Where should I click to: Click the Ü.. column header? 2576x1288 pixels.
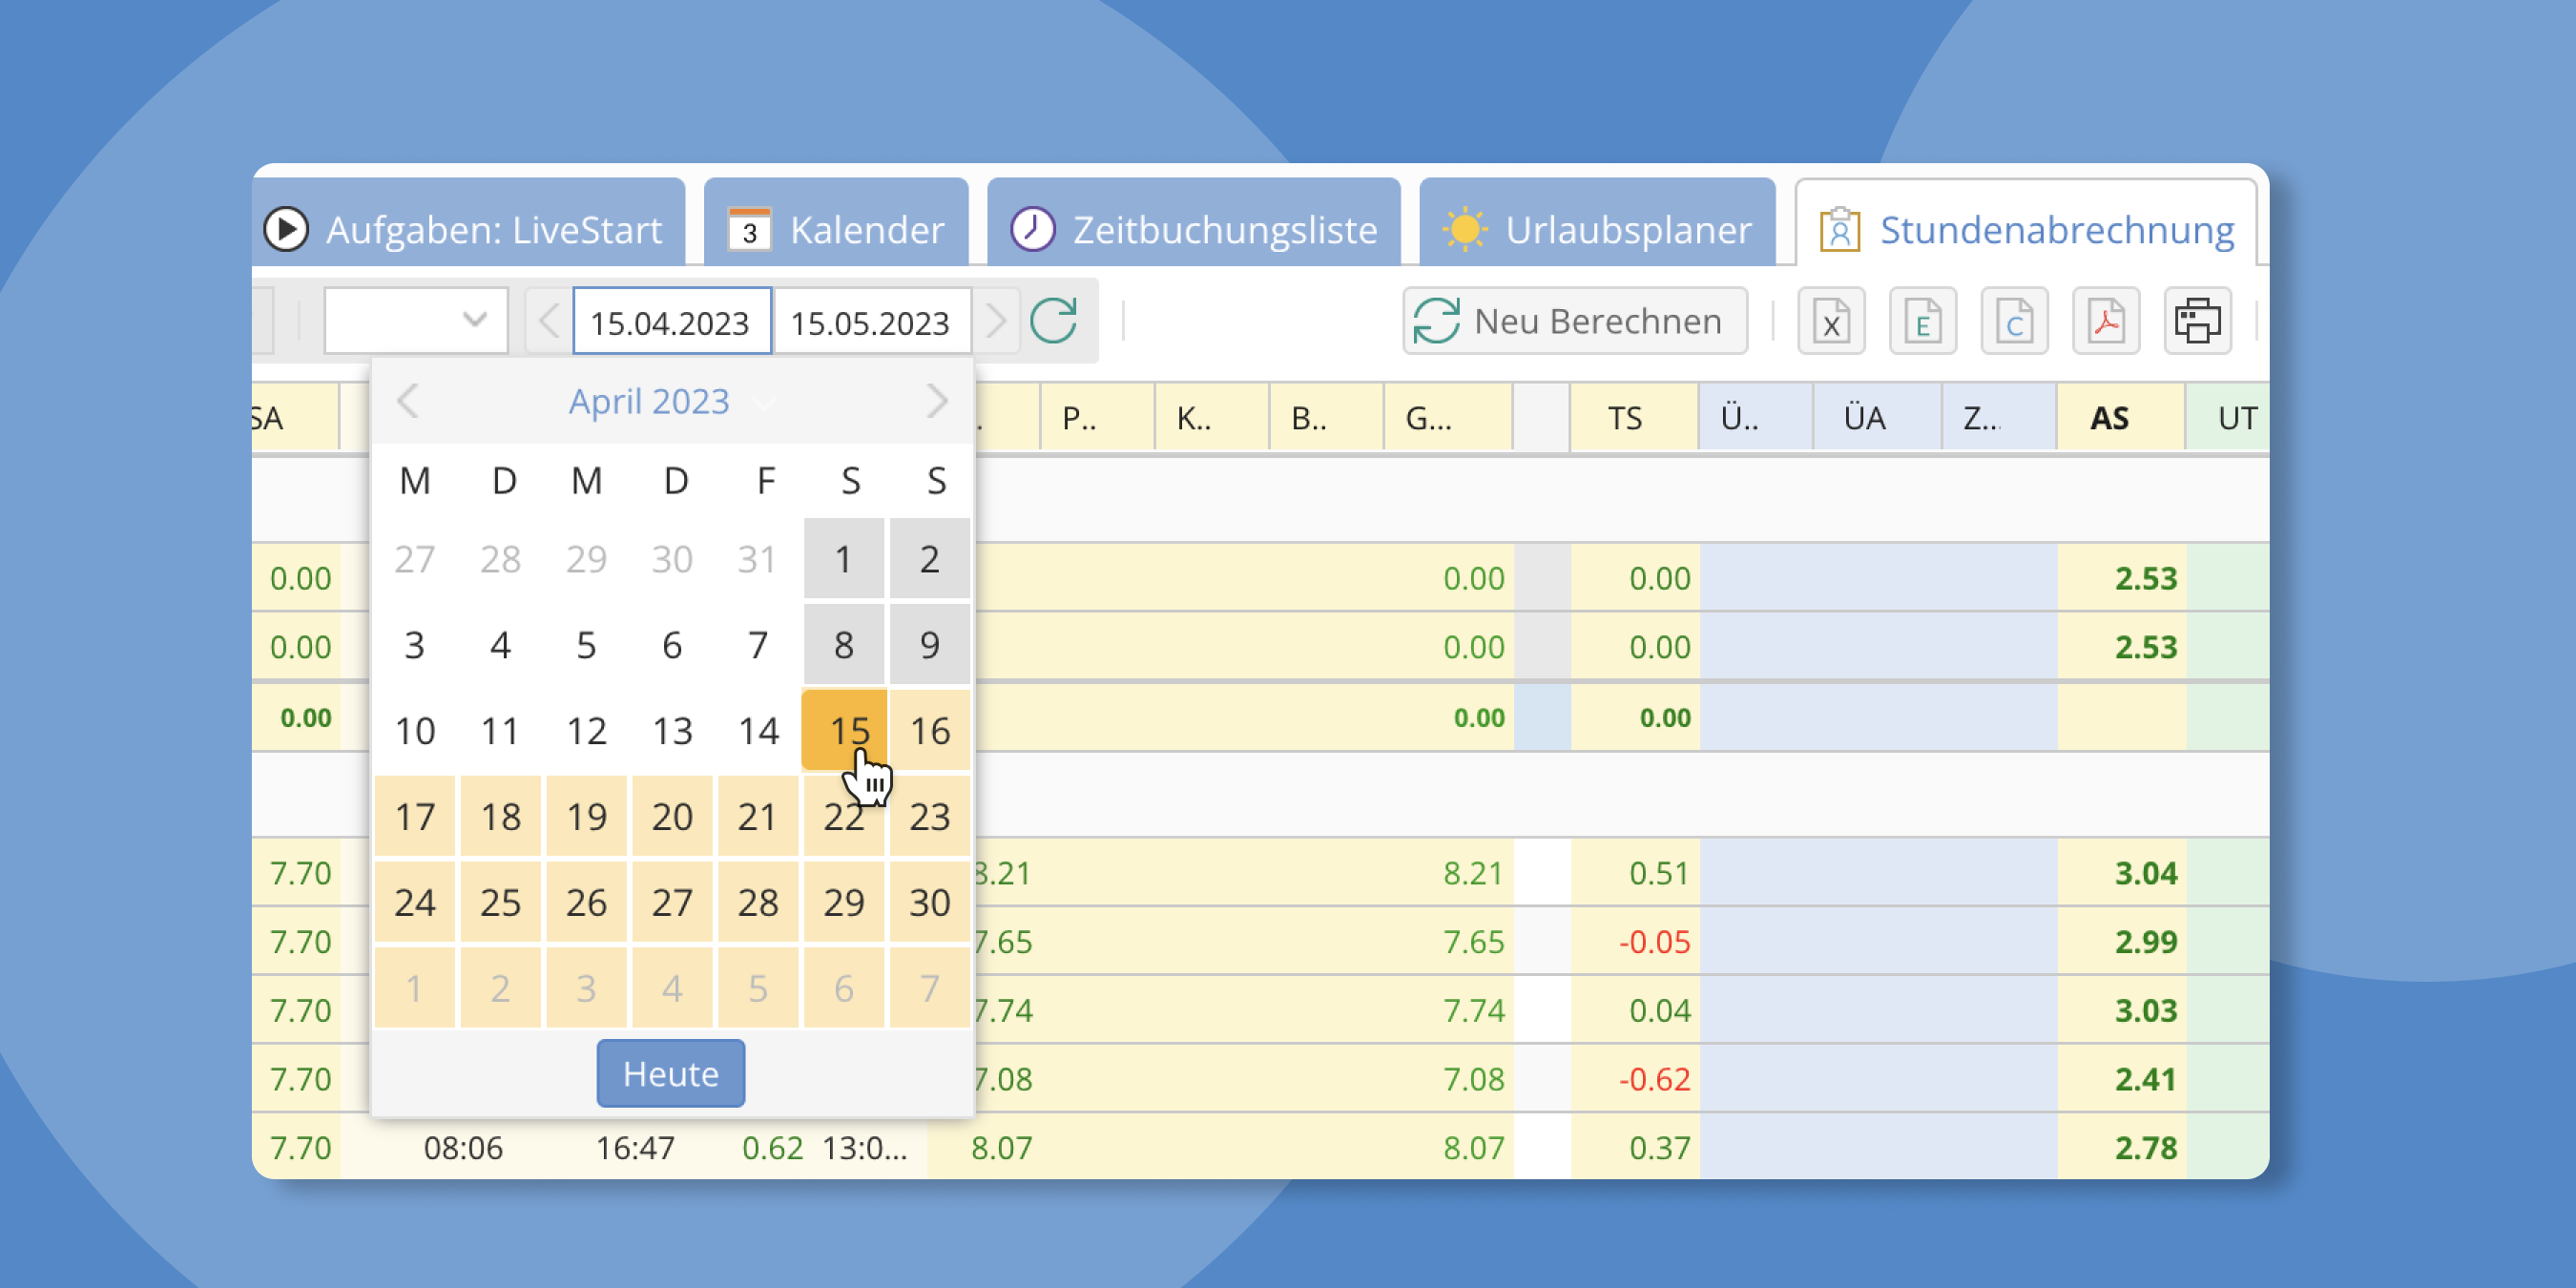[1755, 417]
